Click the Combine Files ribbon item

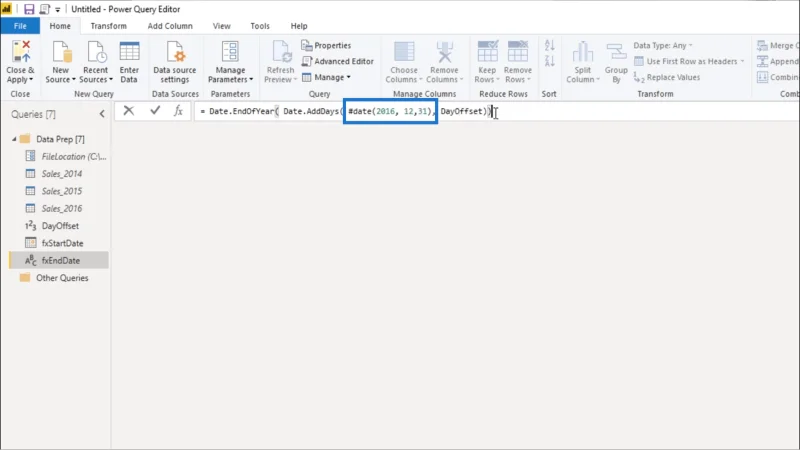point(778,77)
